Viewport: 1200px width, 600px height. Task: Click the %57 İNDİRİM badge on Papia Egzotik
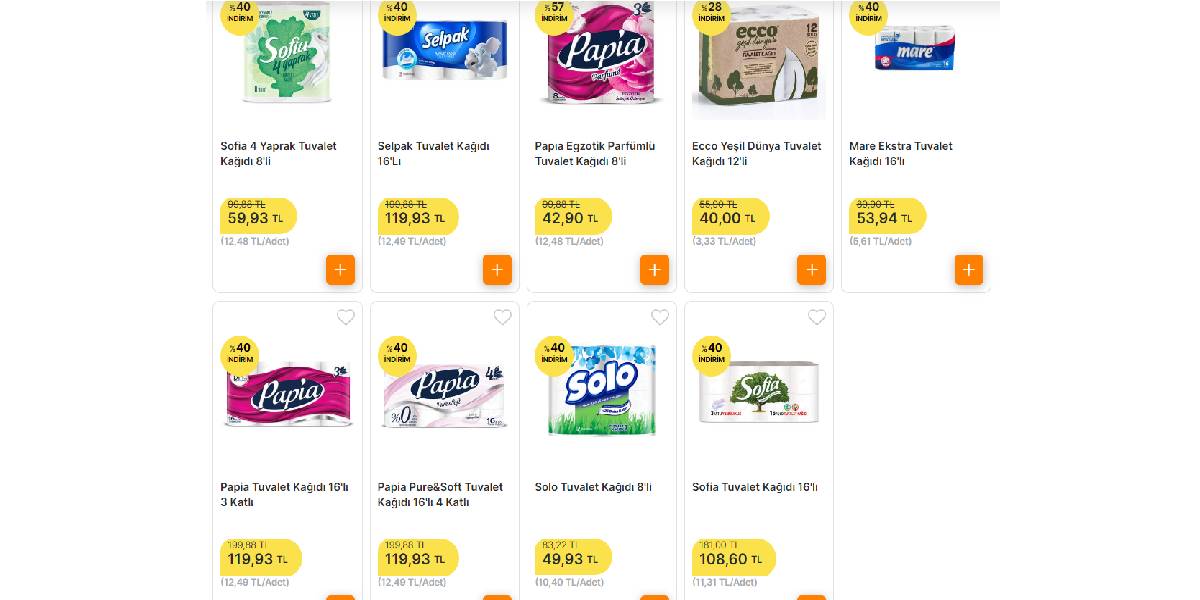554,17
